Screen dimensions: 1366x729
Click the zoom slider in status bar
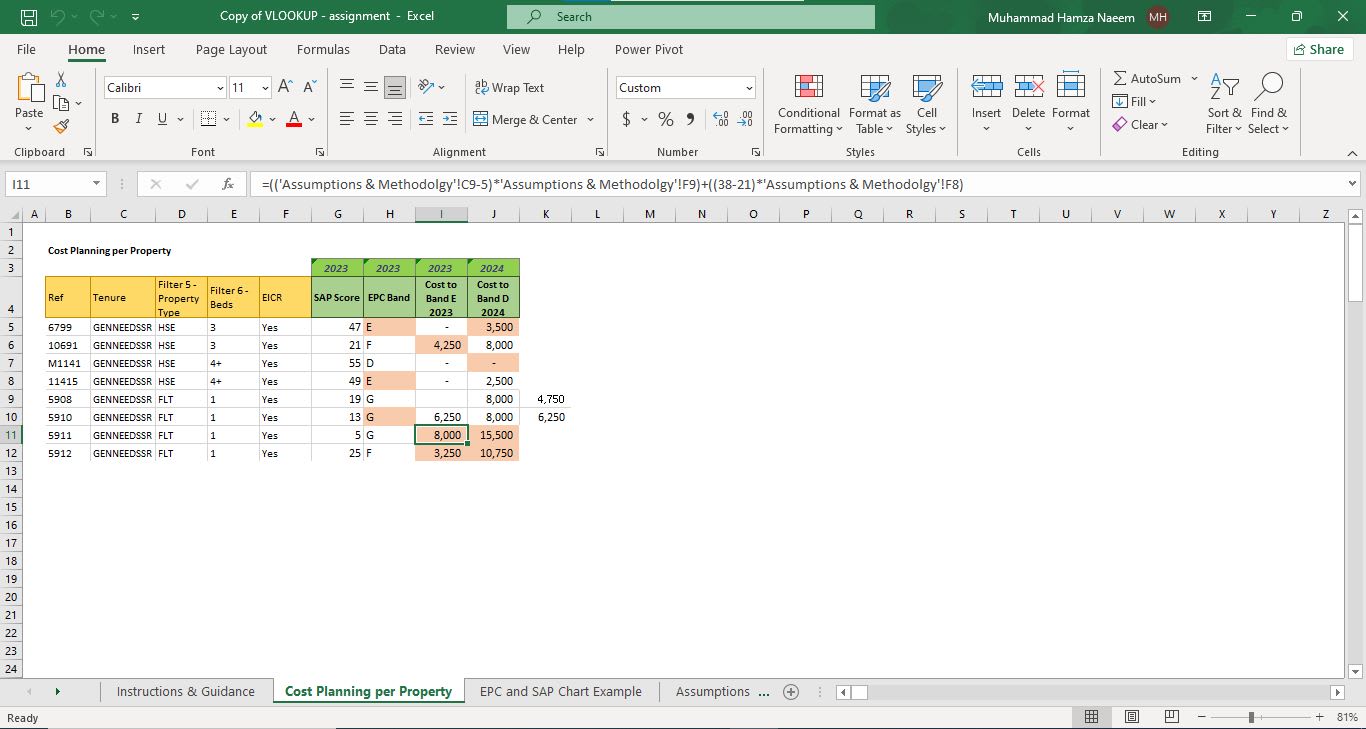[1252, 717]
